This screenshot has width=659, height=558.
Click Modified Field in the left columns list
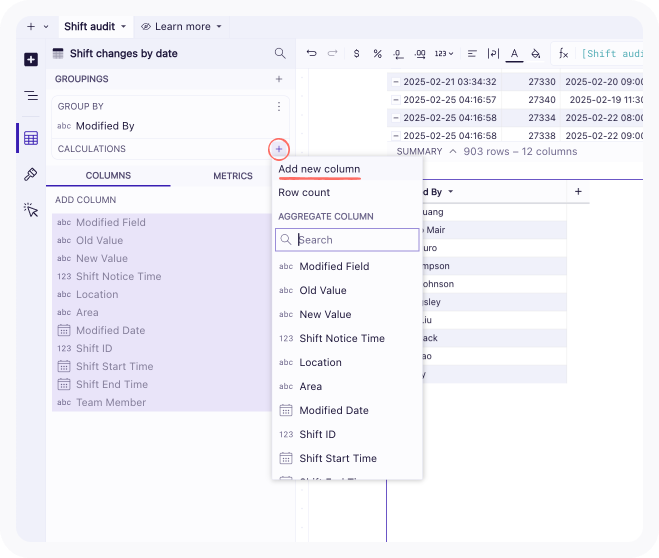[x=162, y=222]
